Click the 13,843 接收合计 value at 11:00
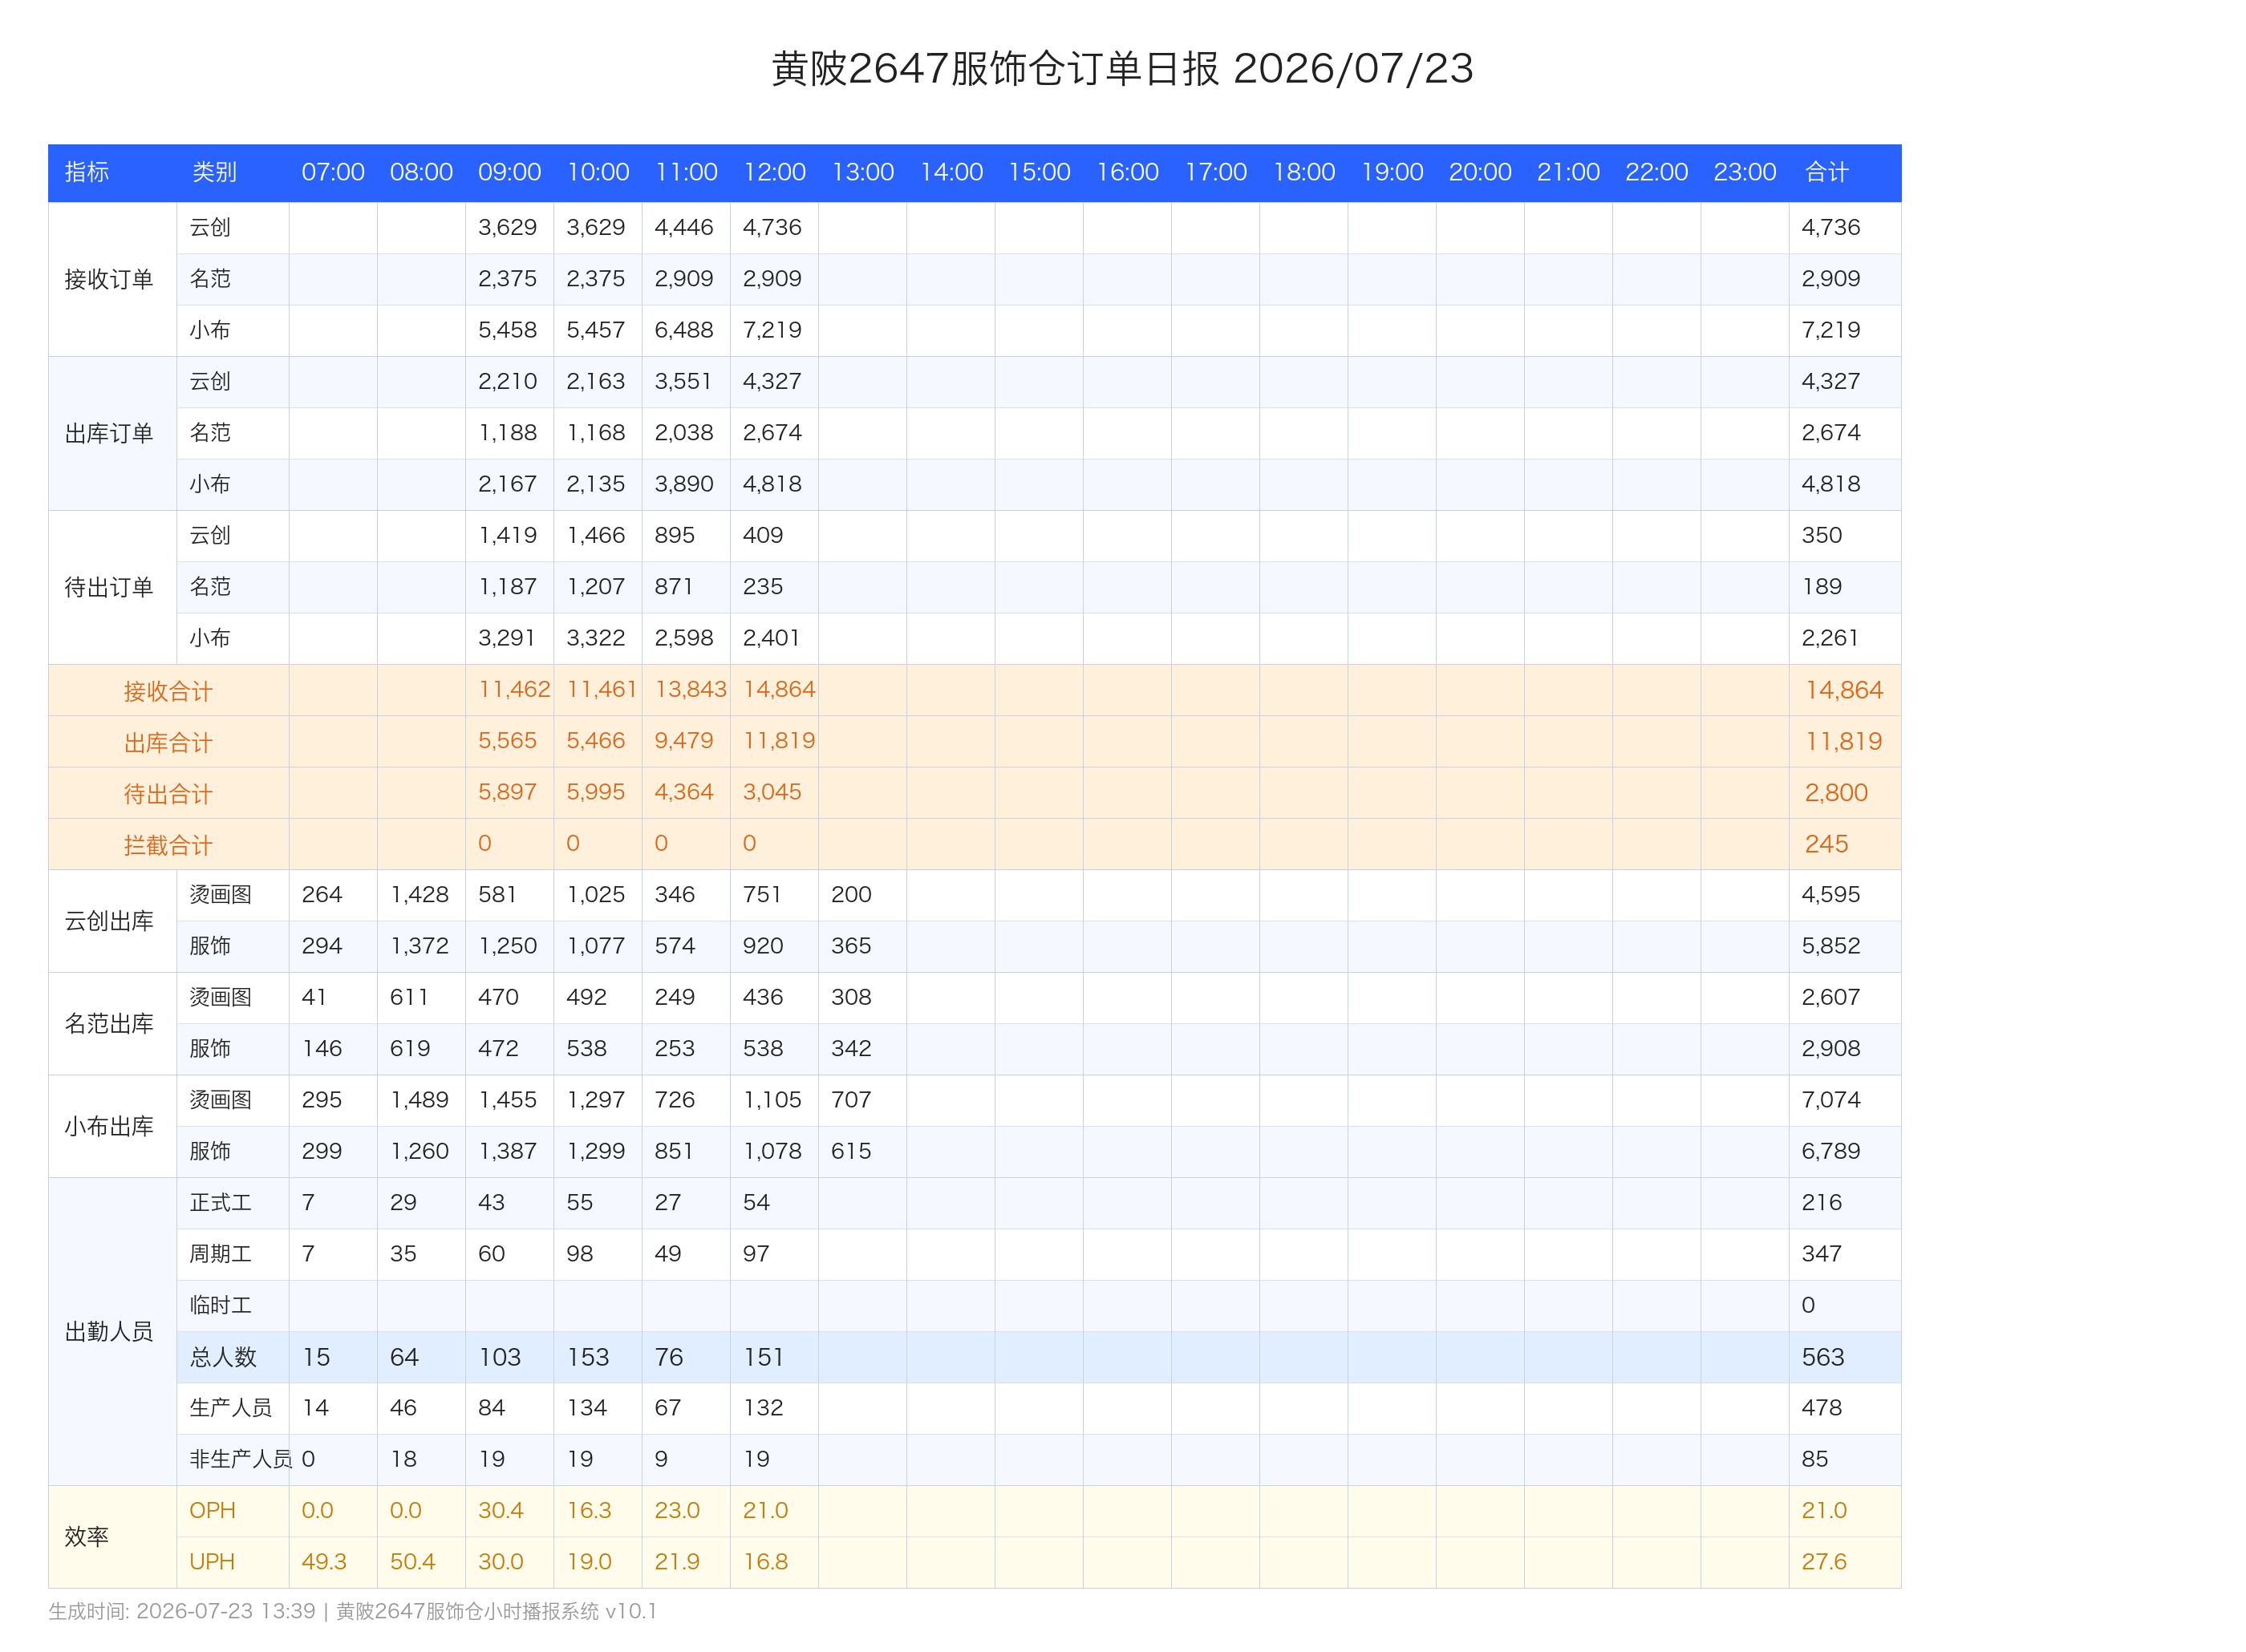This screenshot has width=2246, height=1652. click(690, 689)
